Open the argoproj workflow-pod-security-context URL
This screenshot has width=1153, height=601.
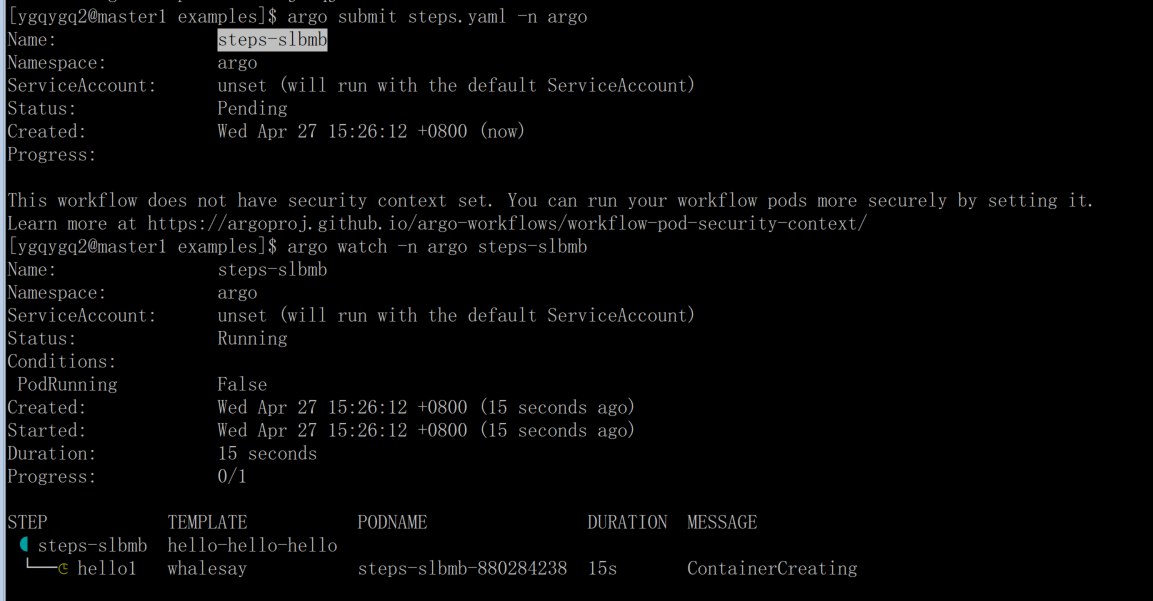coord(507,224)
